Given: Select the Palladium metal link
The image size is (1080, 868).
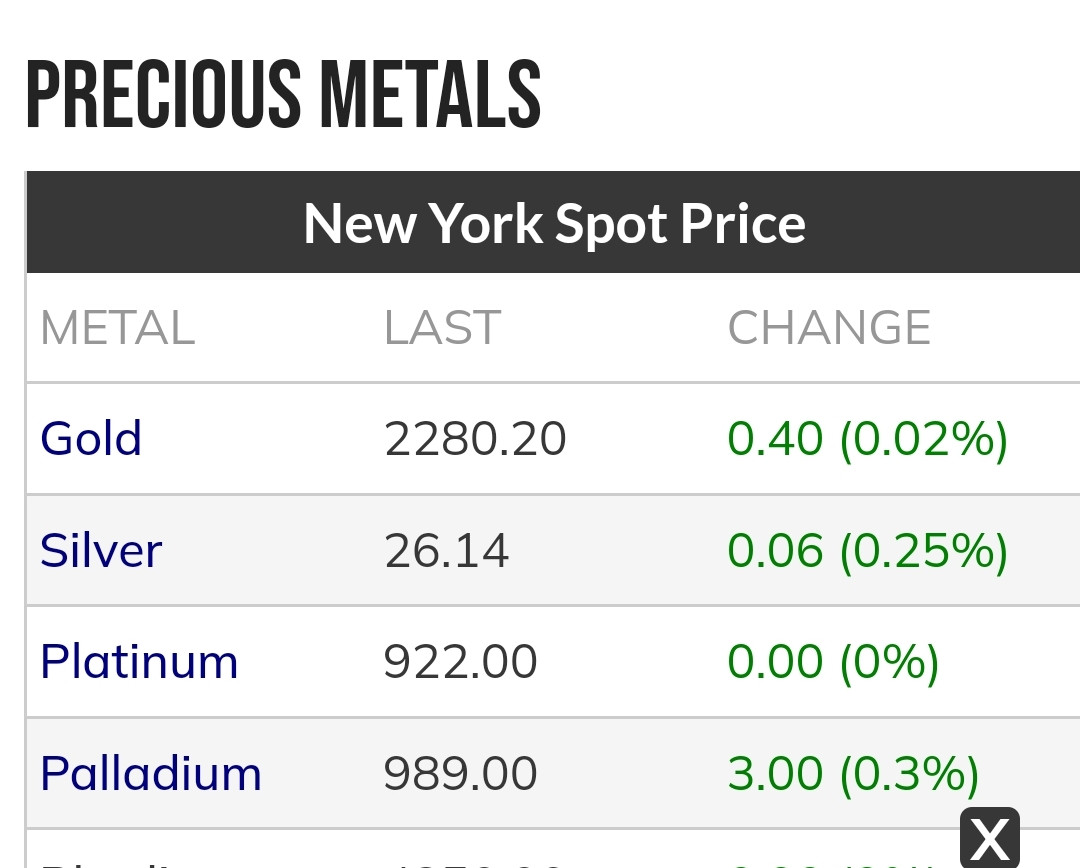Looking at the screenshot, I should [x=151, y=774].
